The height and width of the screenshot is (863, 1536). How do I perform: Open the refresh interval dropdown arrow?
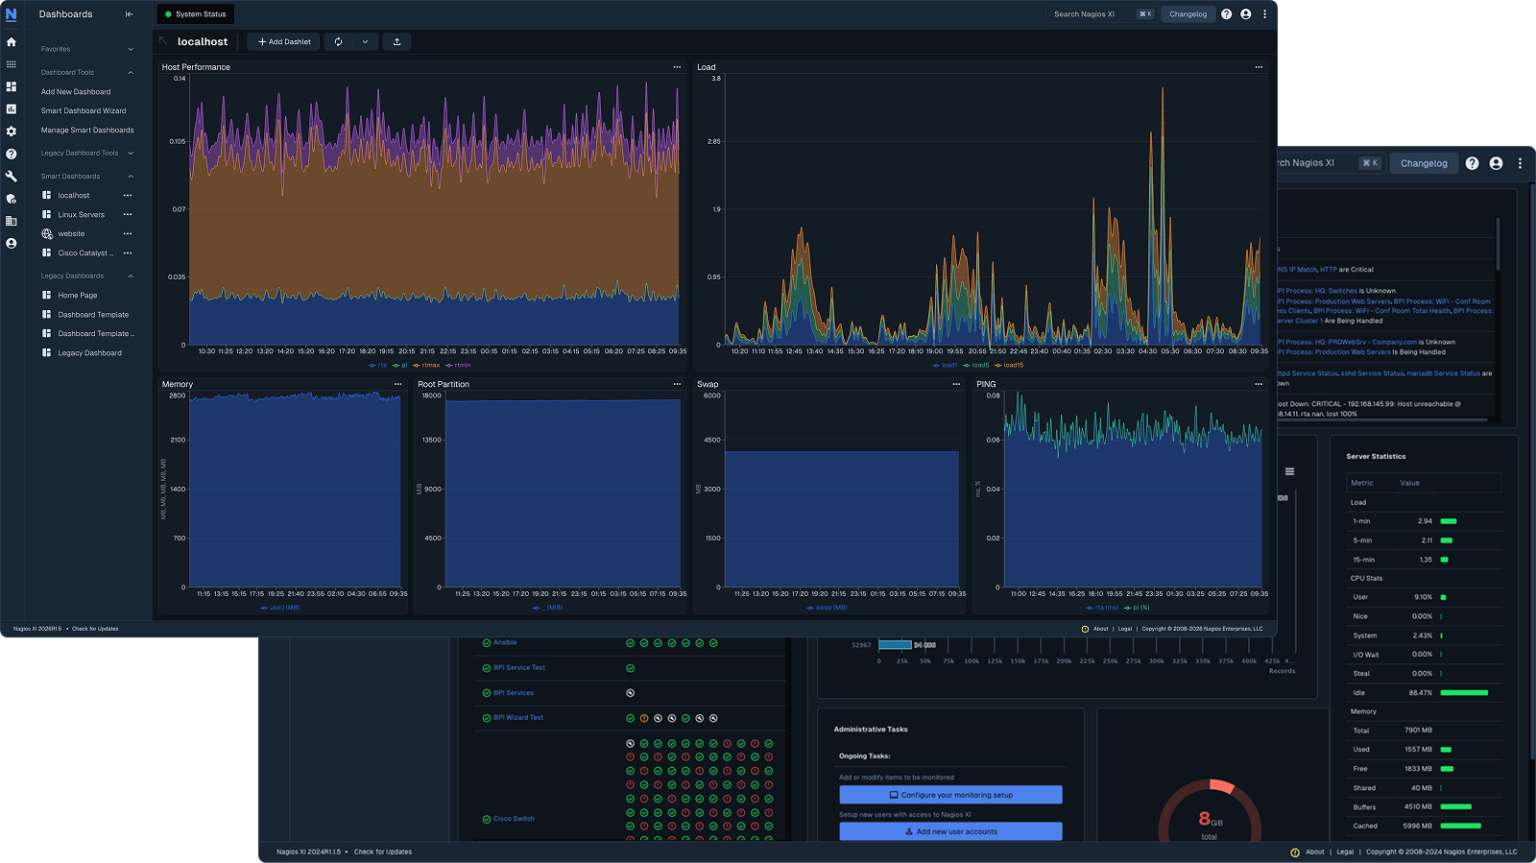point(365,42)
